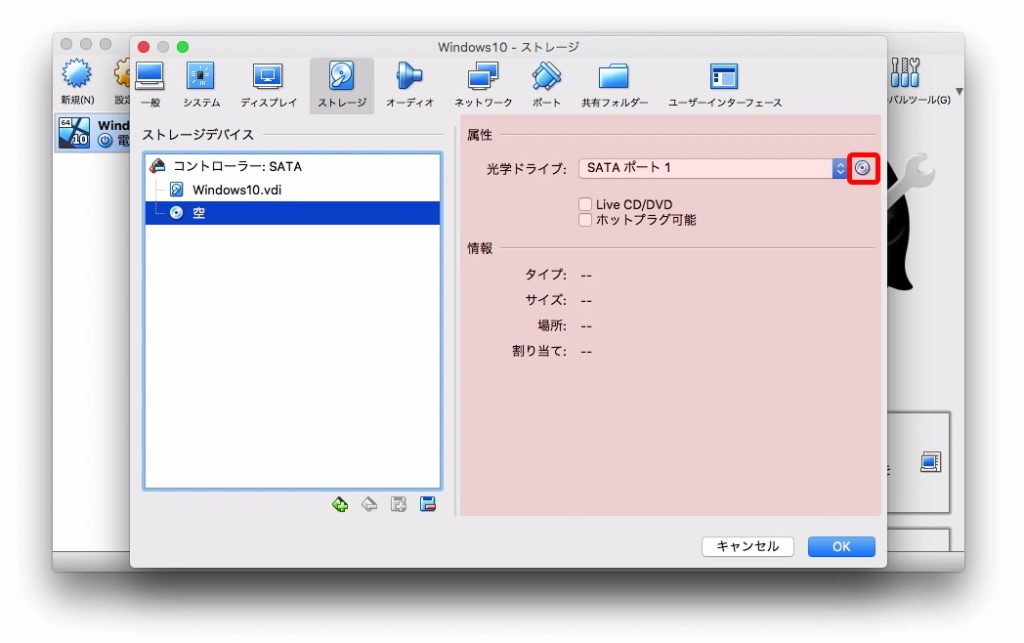Screen dimensions: 1024x643
Task: Select the 空 (empty) optical drive entry
Action: point(293,213)
